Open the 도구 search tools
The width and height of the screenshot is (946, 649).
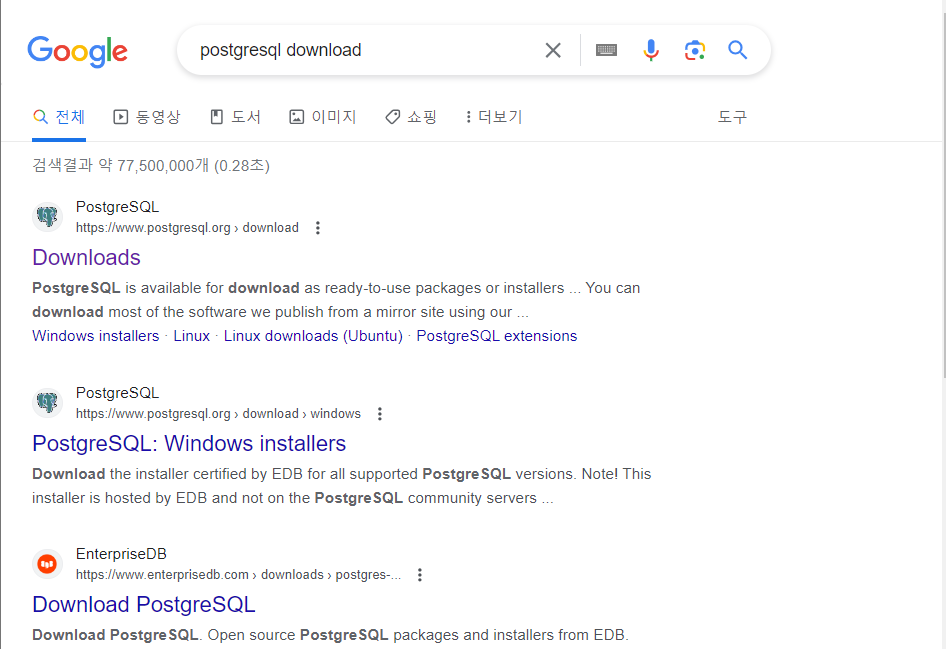(x=732, y=116)
